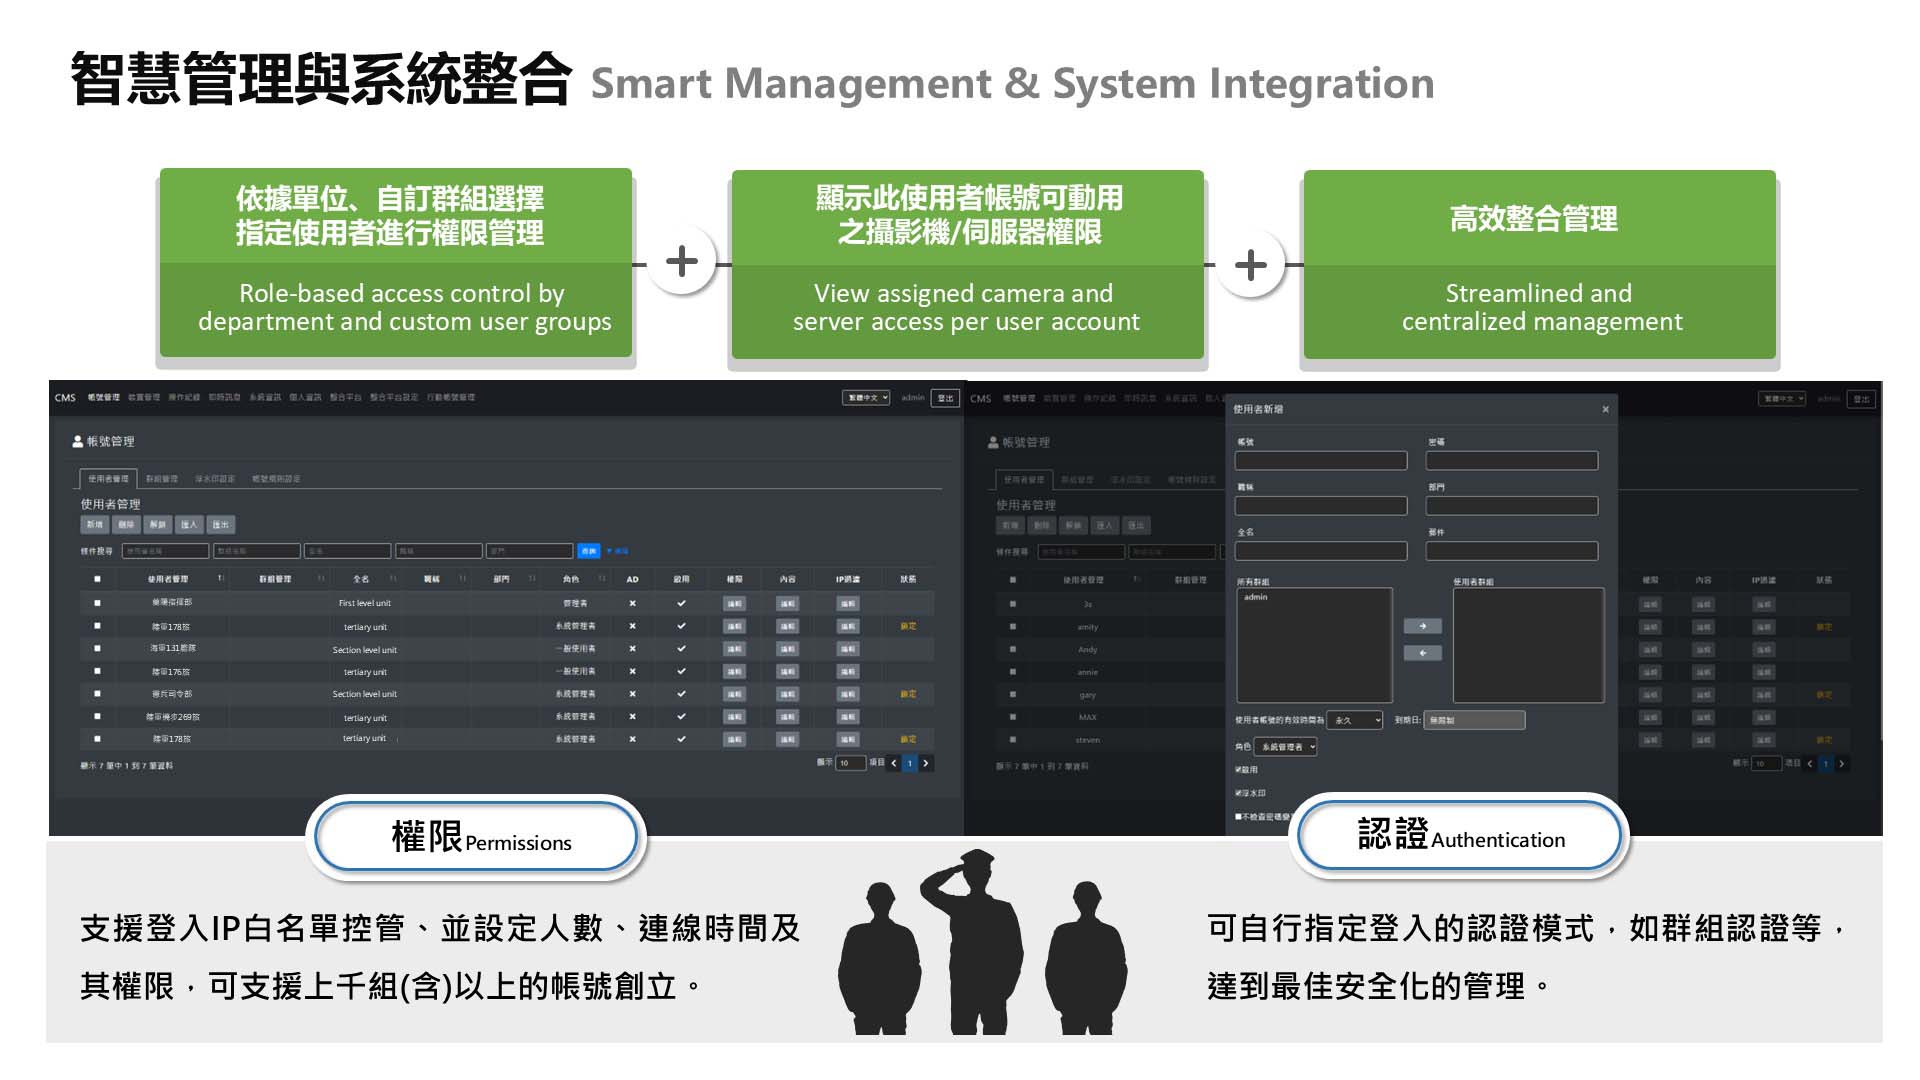This screenshot has width=1920, height=1080.
Task: Click the 帳號 input field in the dialog
Action: click(1320, 461)
